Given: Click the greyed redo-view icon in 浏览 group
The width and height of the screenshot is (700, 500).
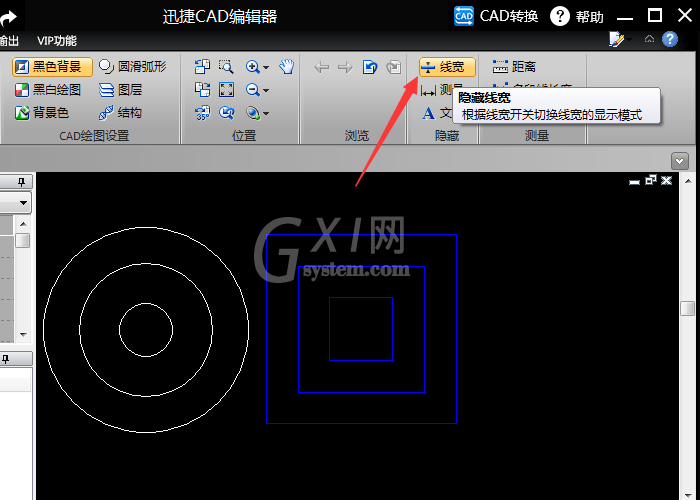Looking at the screenshot, I should 393,67.
